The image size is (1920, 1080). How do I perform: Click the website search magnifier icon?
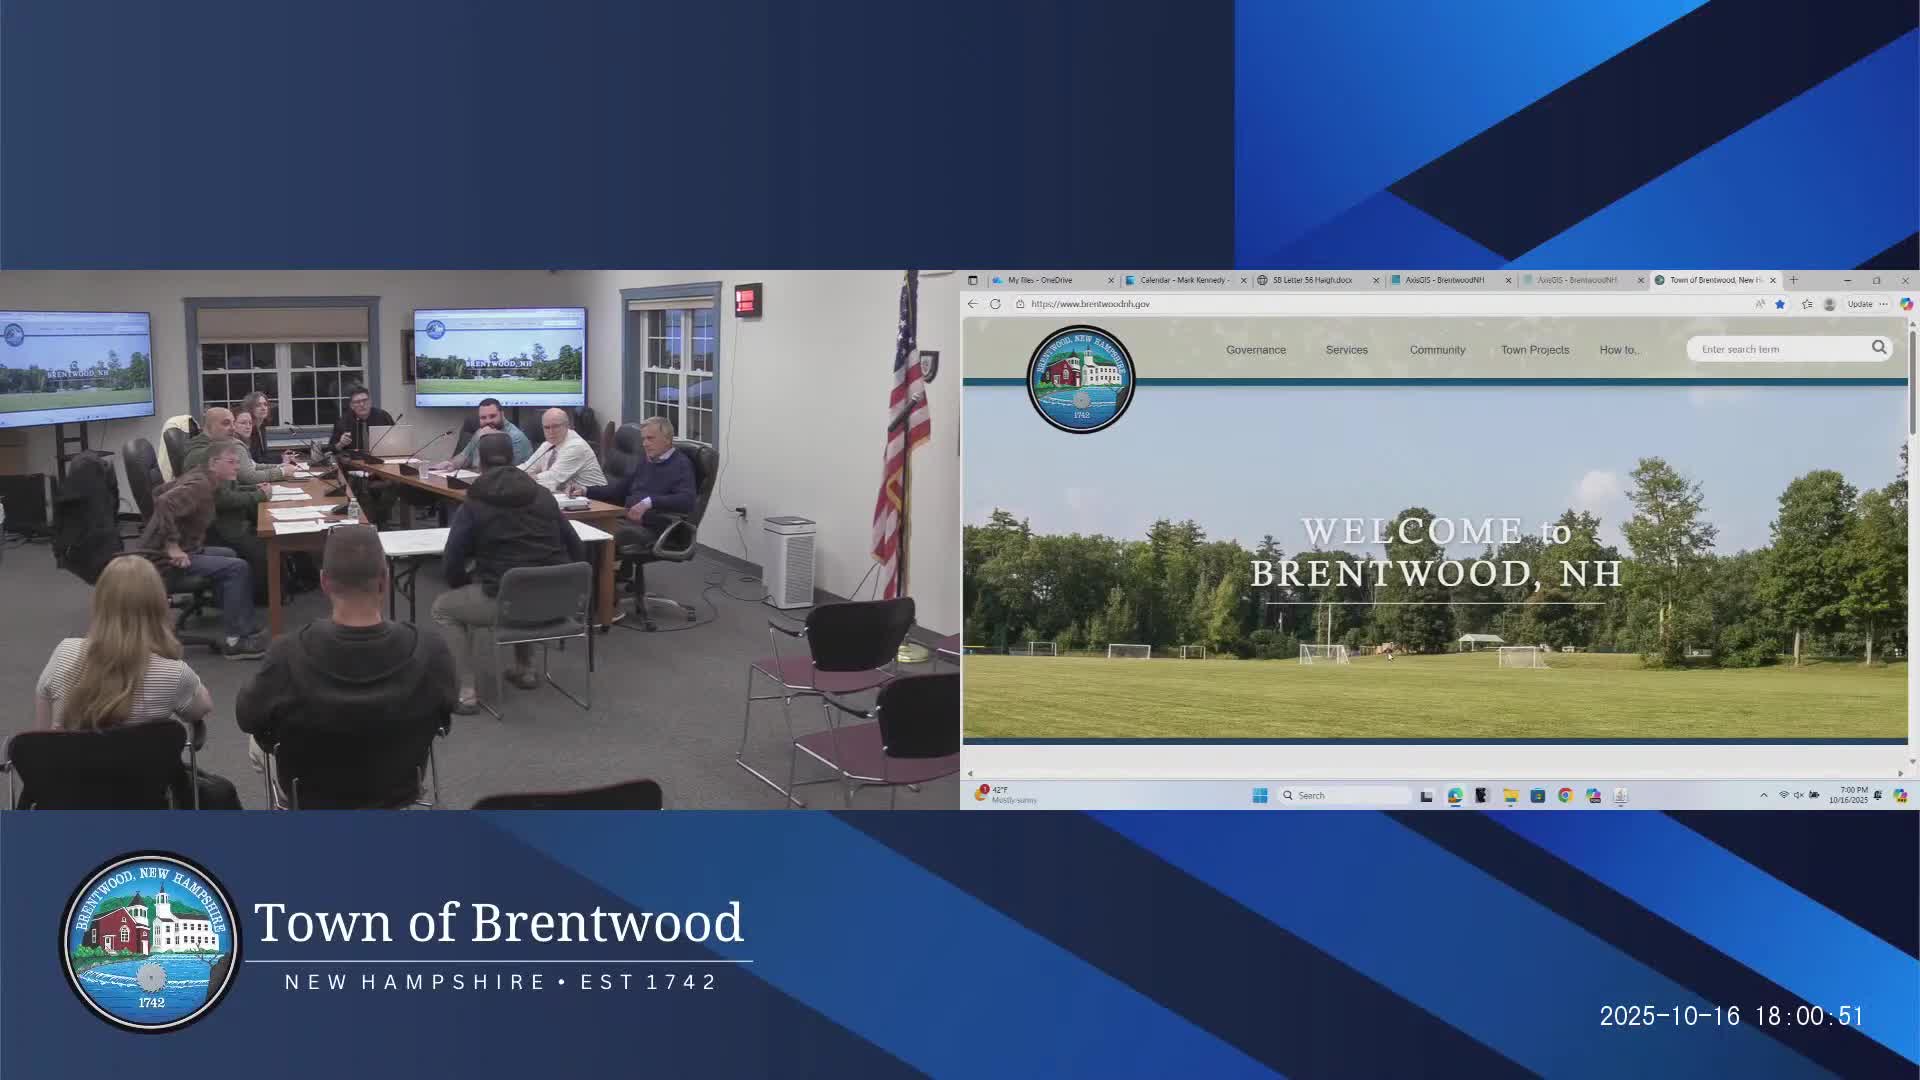click(x=1879, y=348)
